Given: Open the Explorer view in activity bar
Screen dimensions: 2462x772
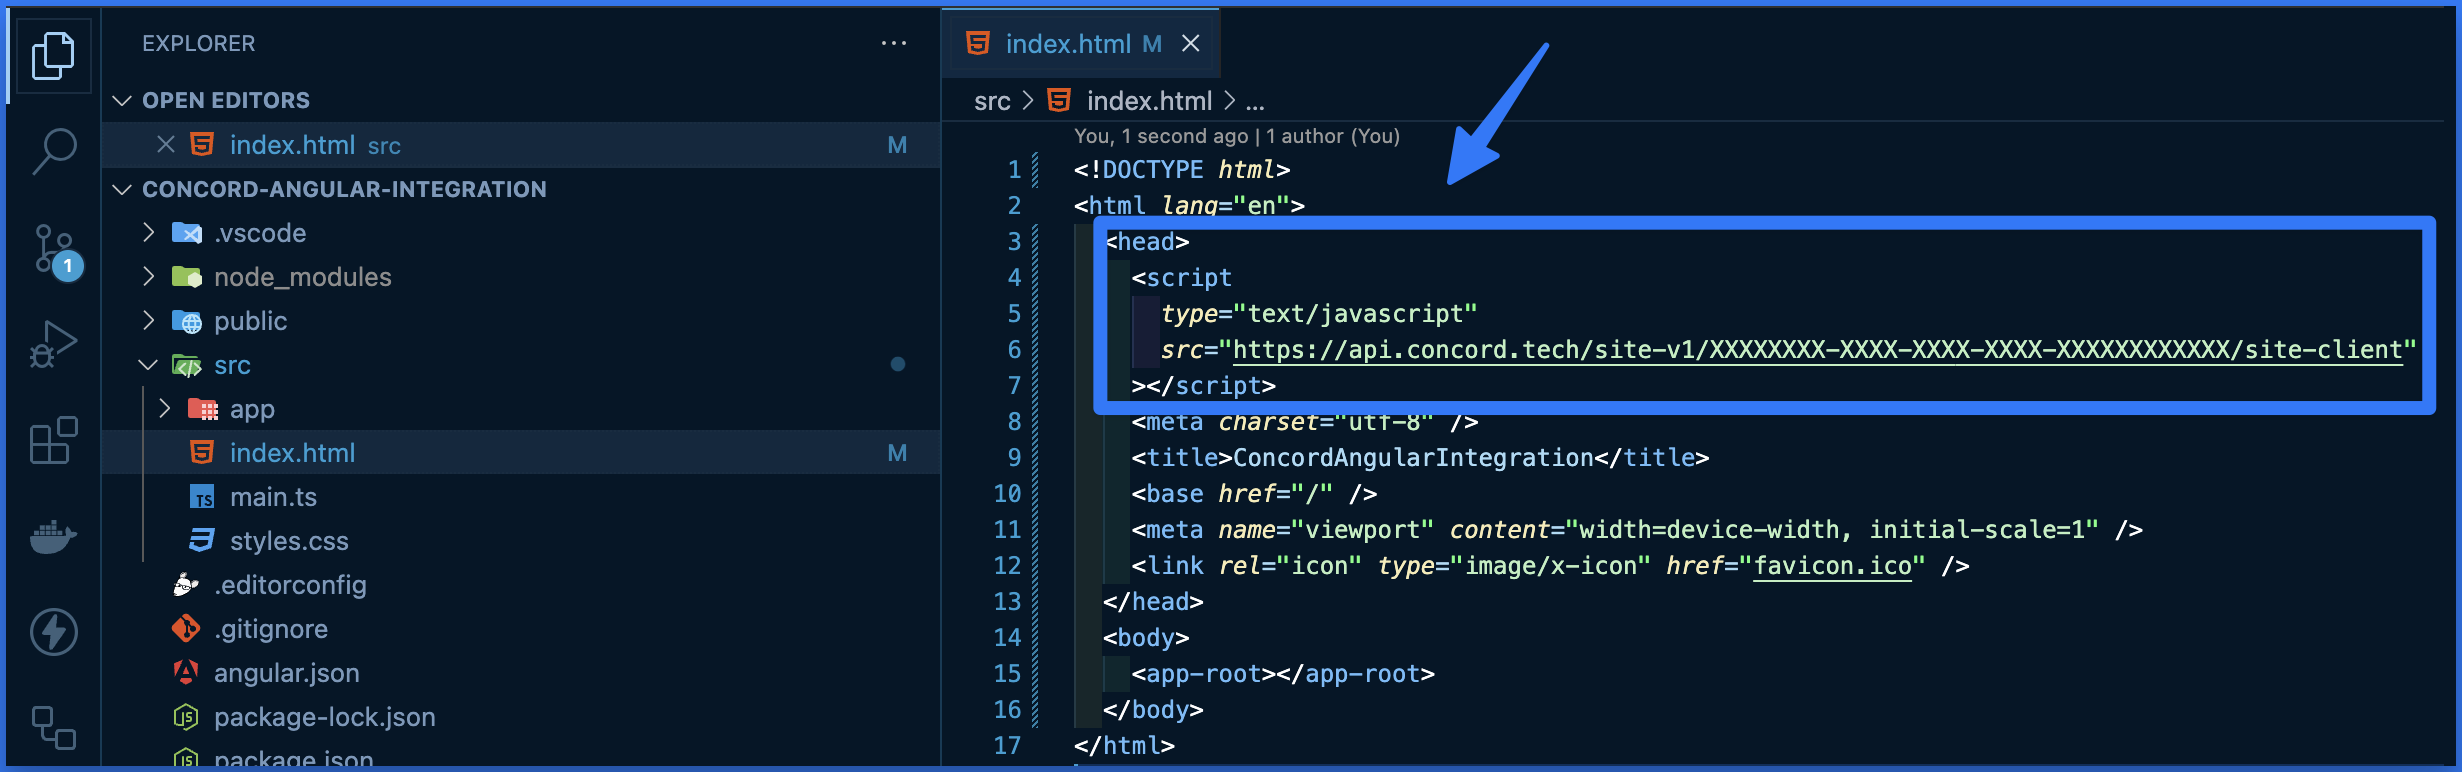Looking at the screenshot, I should (53, 55).
